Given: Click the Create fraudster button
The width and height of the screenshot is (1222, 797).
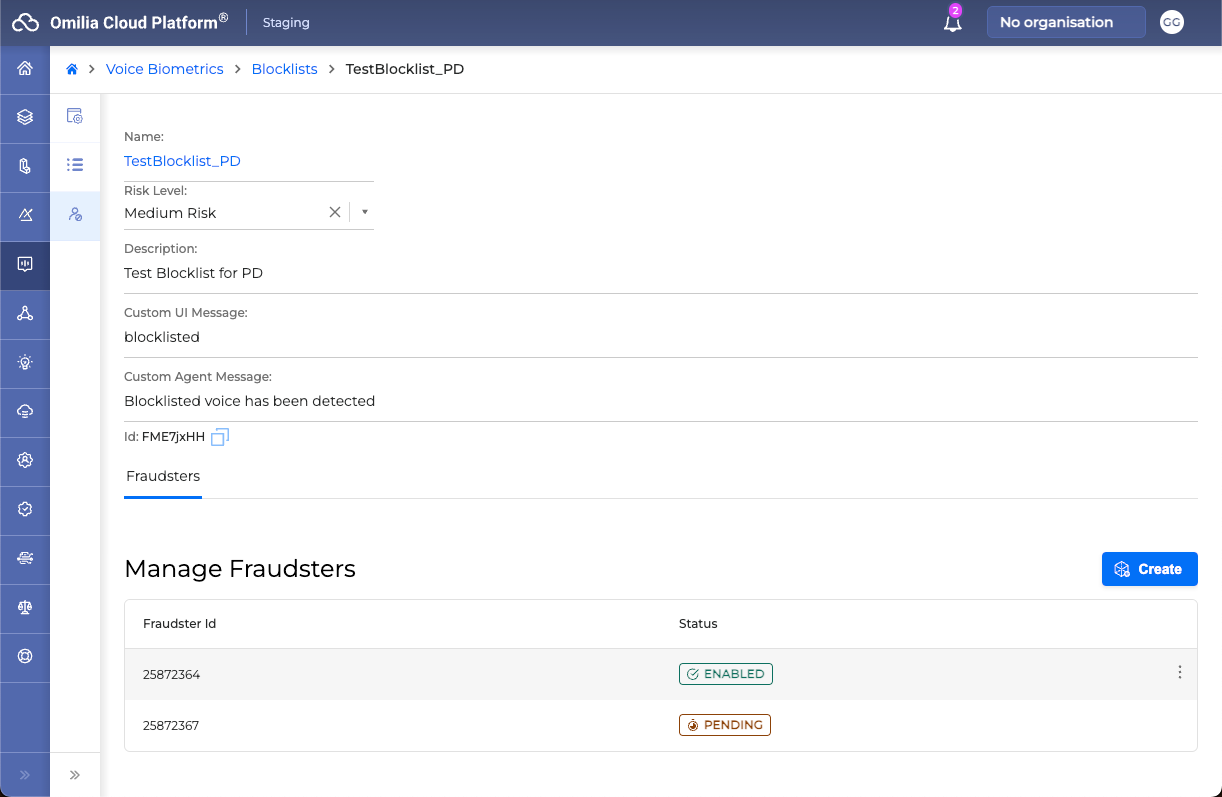Looking at the screenshot, I should [1149, 569].
